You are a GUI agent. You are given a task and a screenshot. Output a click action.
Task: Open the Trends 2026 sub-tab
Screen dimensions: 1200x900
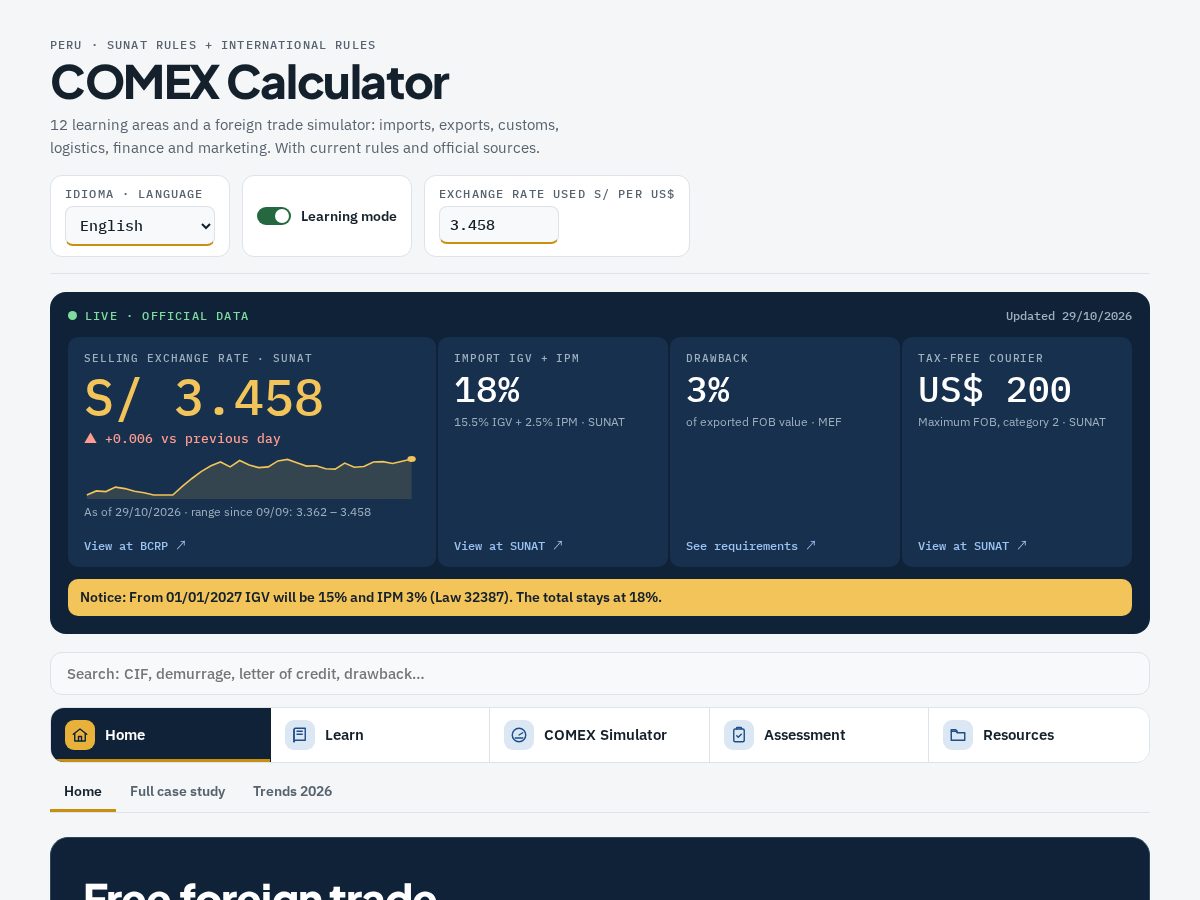point(292,791)
